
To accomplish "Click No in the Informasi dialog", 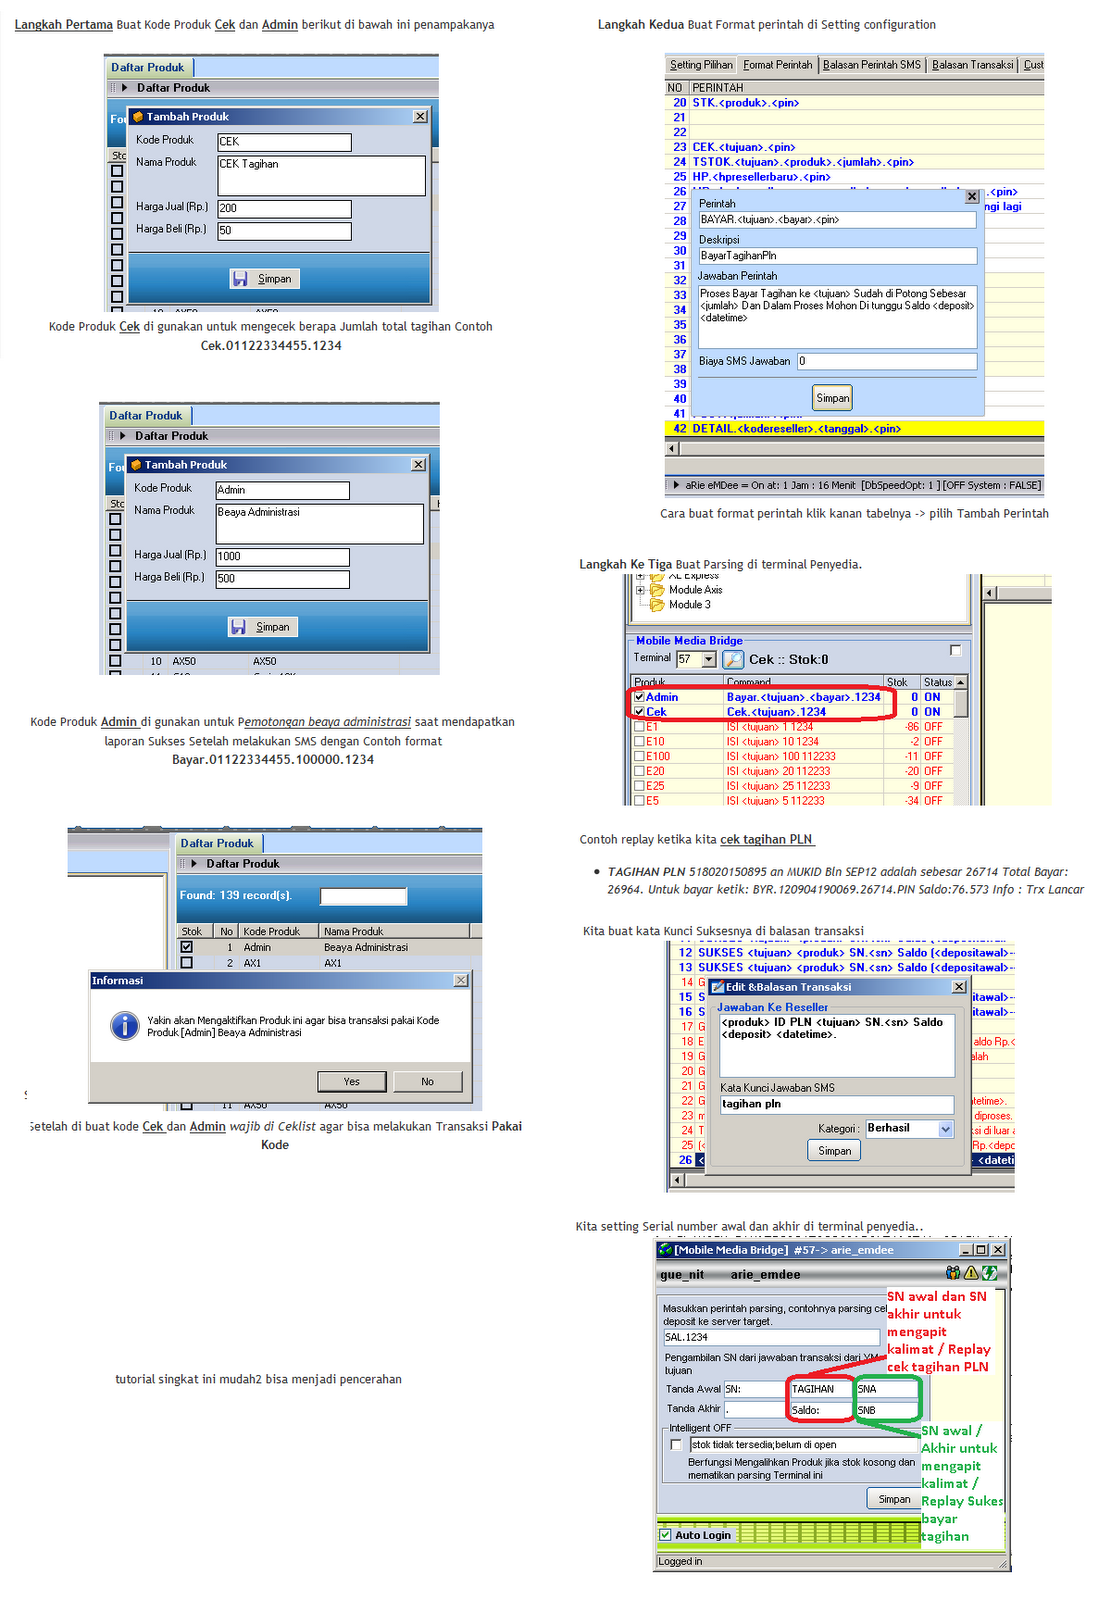I will tap(427, 1081).
